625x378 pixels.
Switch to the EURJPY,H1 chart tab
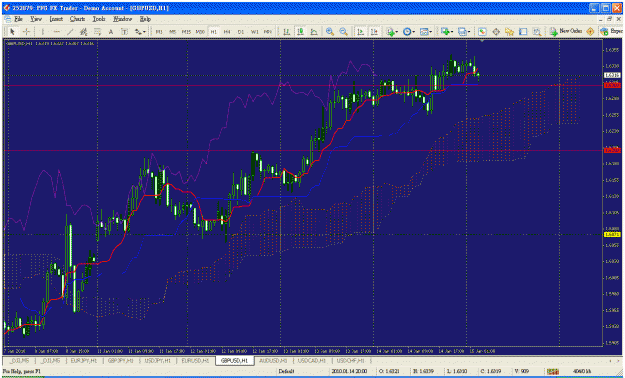83,360
